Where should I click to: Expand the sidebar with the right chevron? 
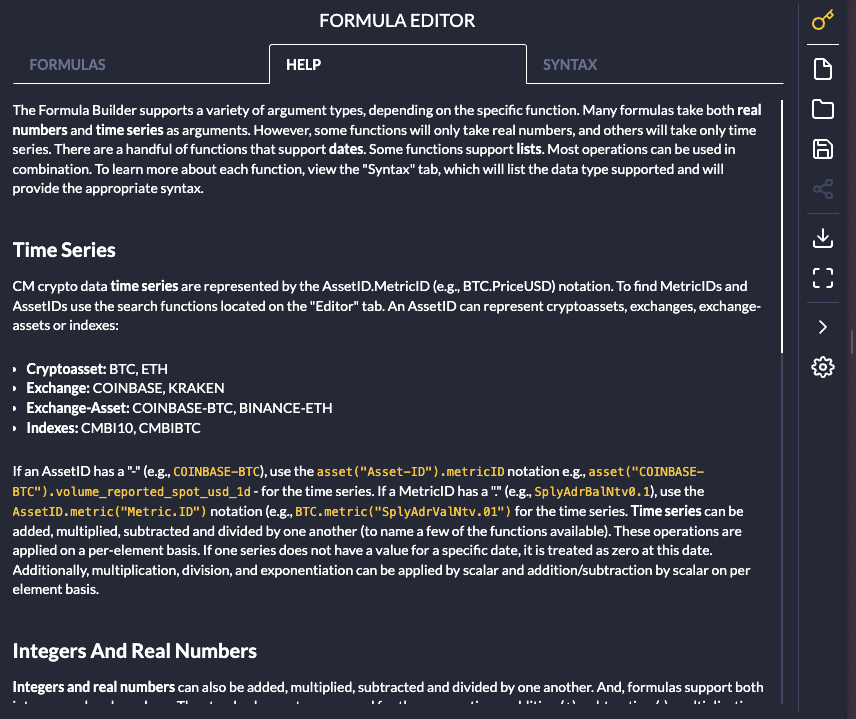822,327
